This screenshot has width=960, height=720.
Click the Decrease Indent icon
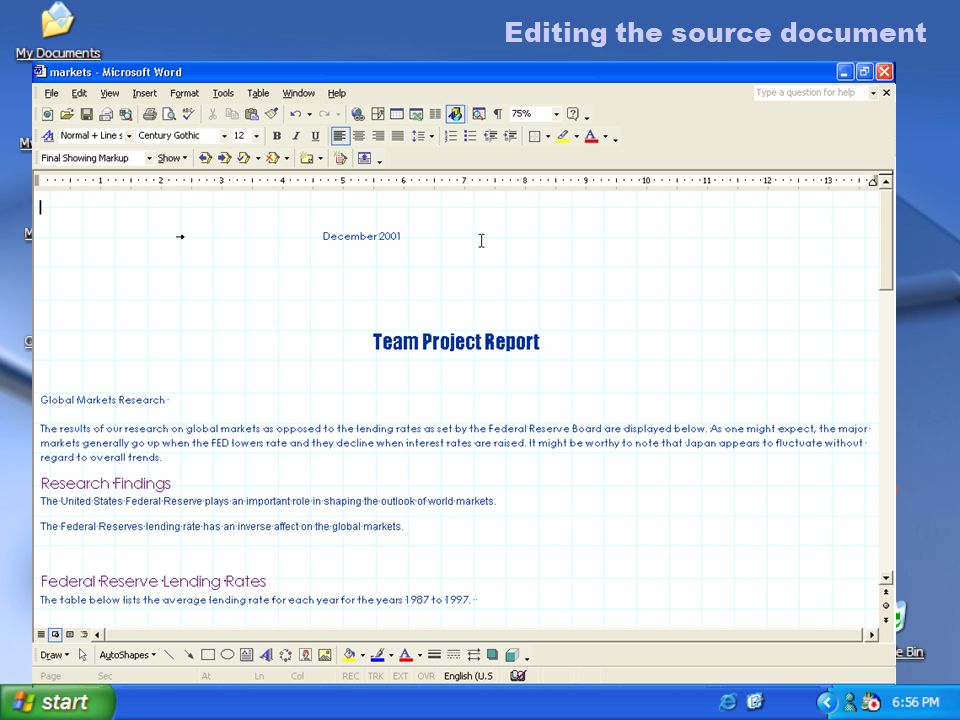tap(490, 136)
